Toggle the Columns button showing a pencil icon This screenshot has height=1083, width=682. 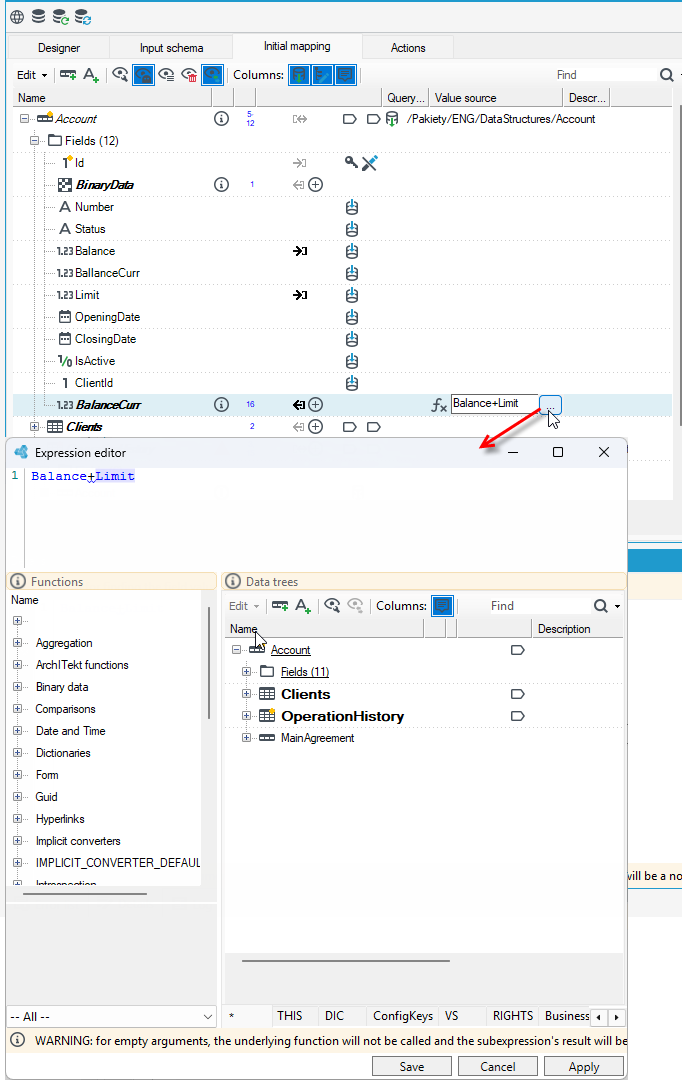(x=322, y=75)
